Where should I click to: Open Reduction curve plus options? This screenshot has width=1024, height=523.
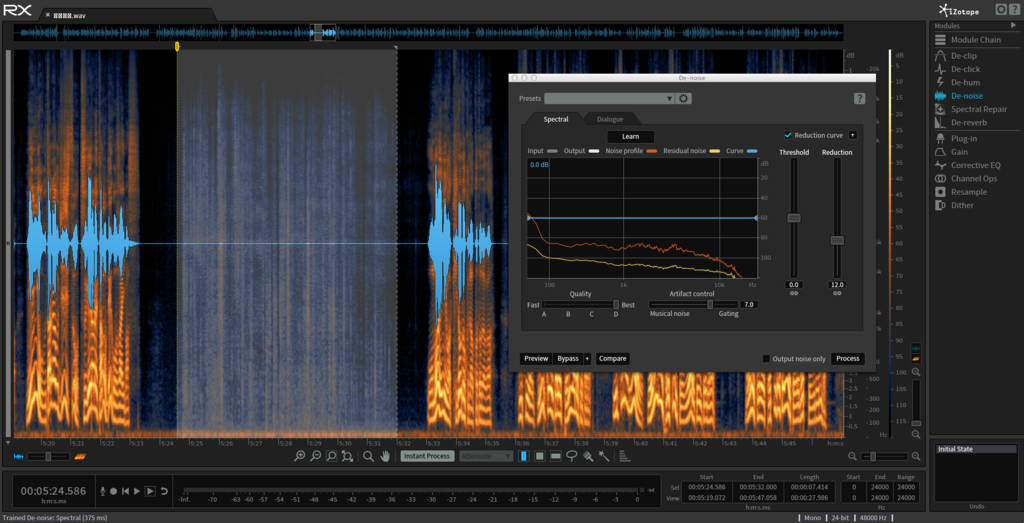852,135
